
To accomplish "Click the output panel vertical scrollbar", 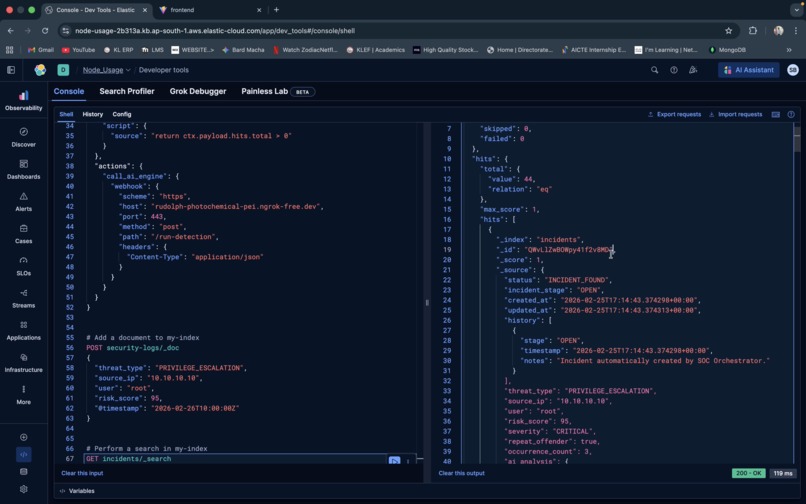I will (x=797, y=139).
